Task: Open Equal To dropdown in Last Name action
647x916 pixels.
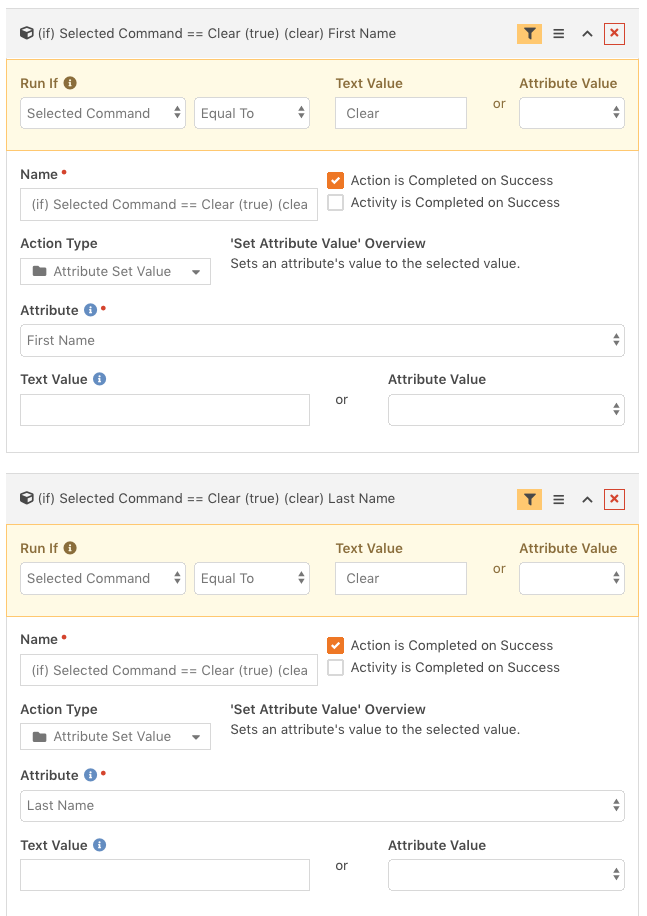Action: (x=252, y=578)
